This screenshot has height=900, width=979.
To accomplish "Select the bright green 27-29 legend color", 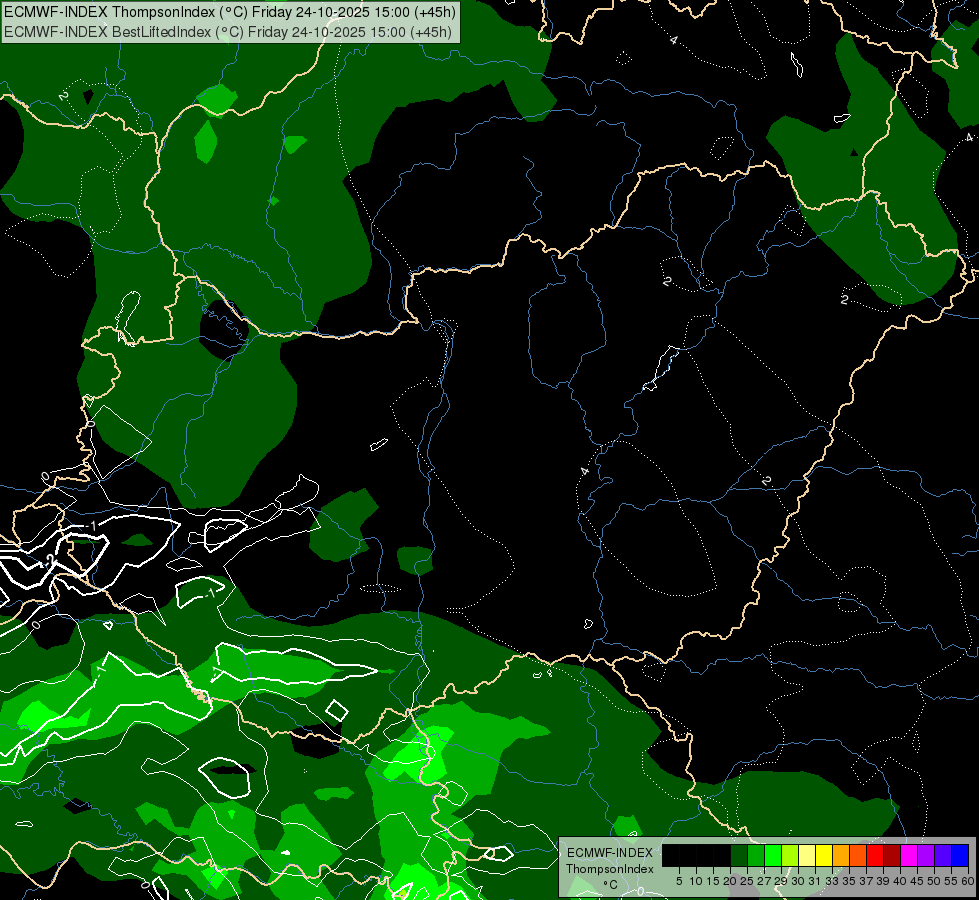I will (773, 855).
